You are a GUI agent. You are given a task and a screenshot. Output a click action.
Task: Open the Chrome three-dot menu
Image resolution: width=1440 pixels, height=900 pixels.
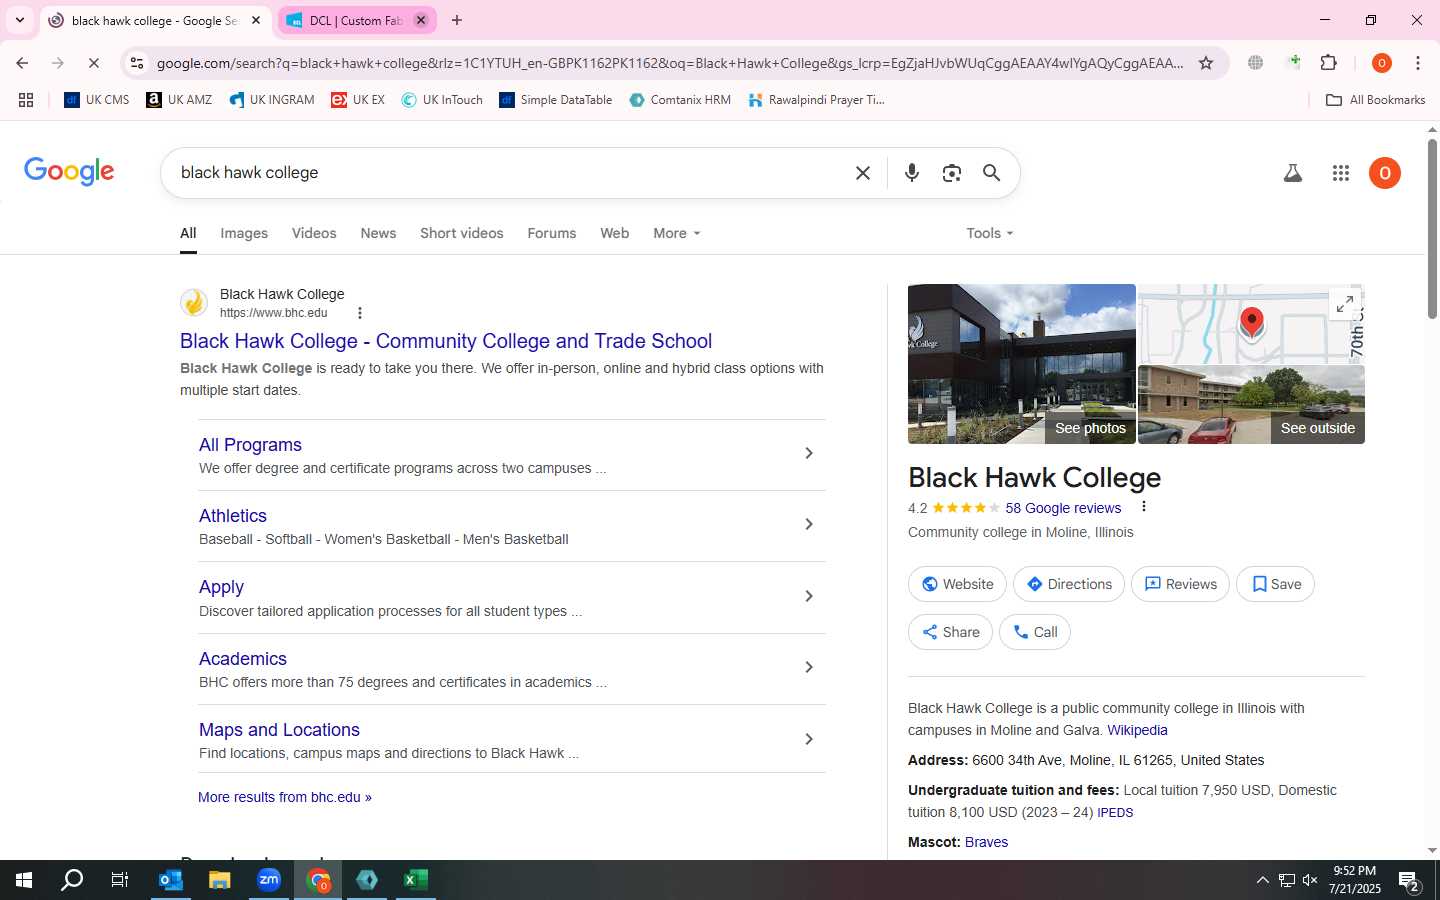1418,63
